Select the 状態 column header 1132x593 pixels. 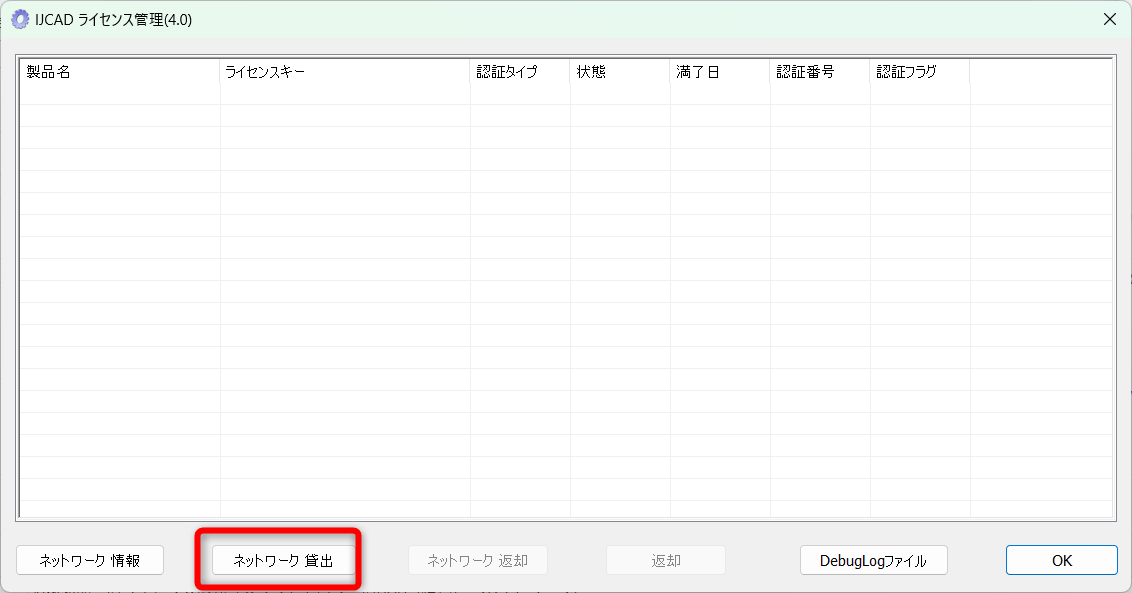(x=620, y=72)
